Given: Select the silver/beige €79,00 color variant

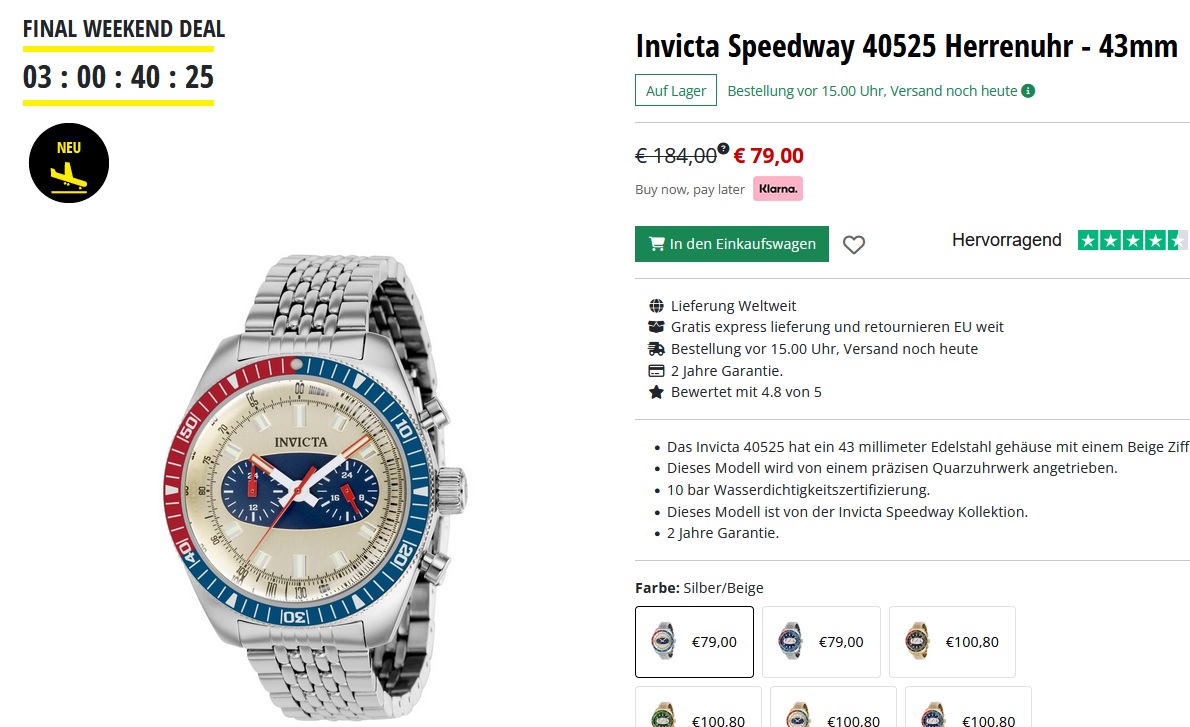Looking at the screenshot, I should [x=694, y=642].
